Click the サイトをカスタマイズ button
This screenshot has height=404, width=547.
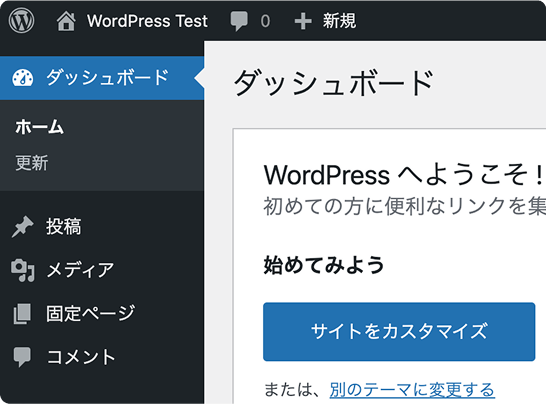tap(399, 331)
